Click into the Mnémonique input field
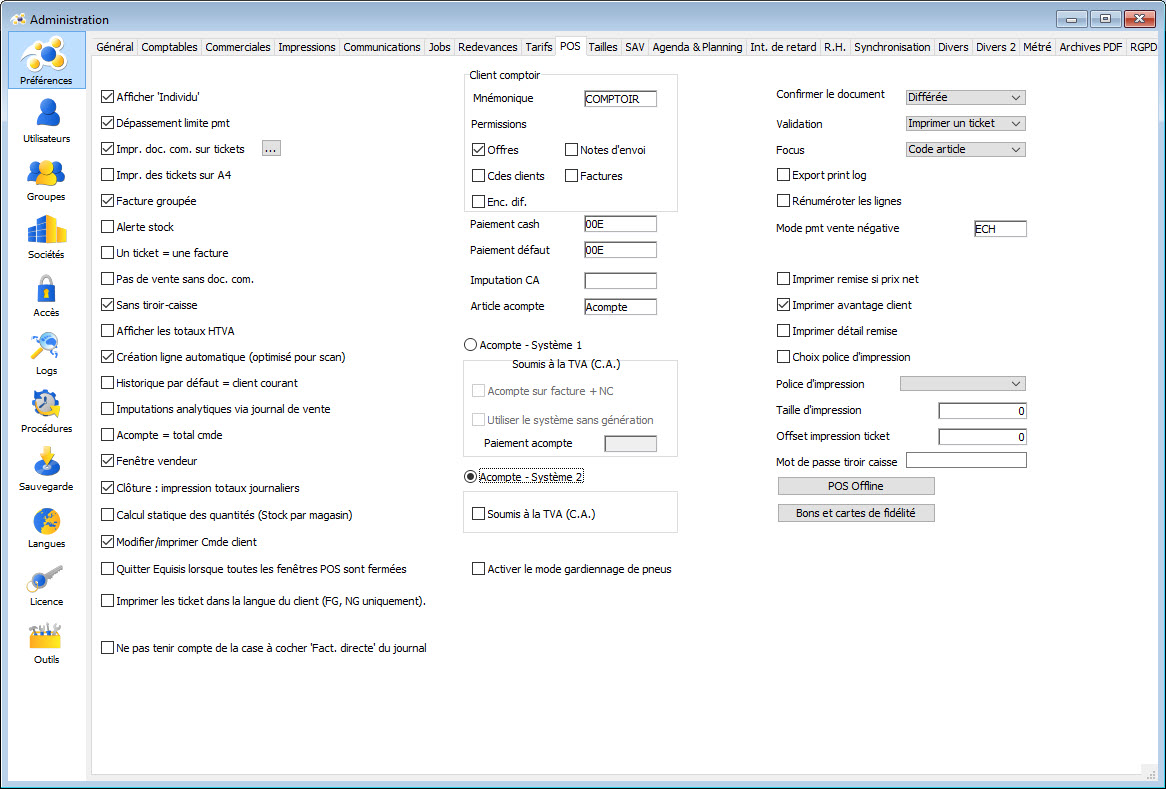The height and width of the screenshot is (789, 1166). (620, 99)
